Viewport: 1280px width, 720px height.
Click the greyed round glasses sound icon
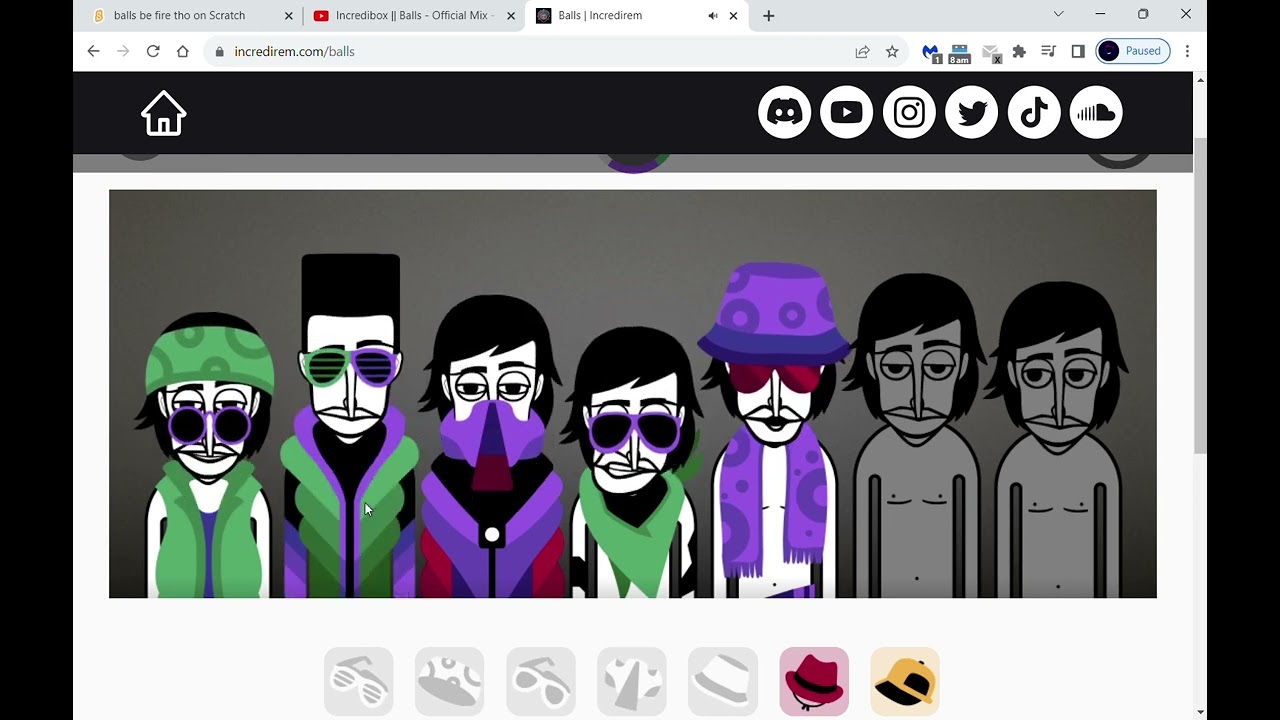pyautogui.click(x=541, y=681)
